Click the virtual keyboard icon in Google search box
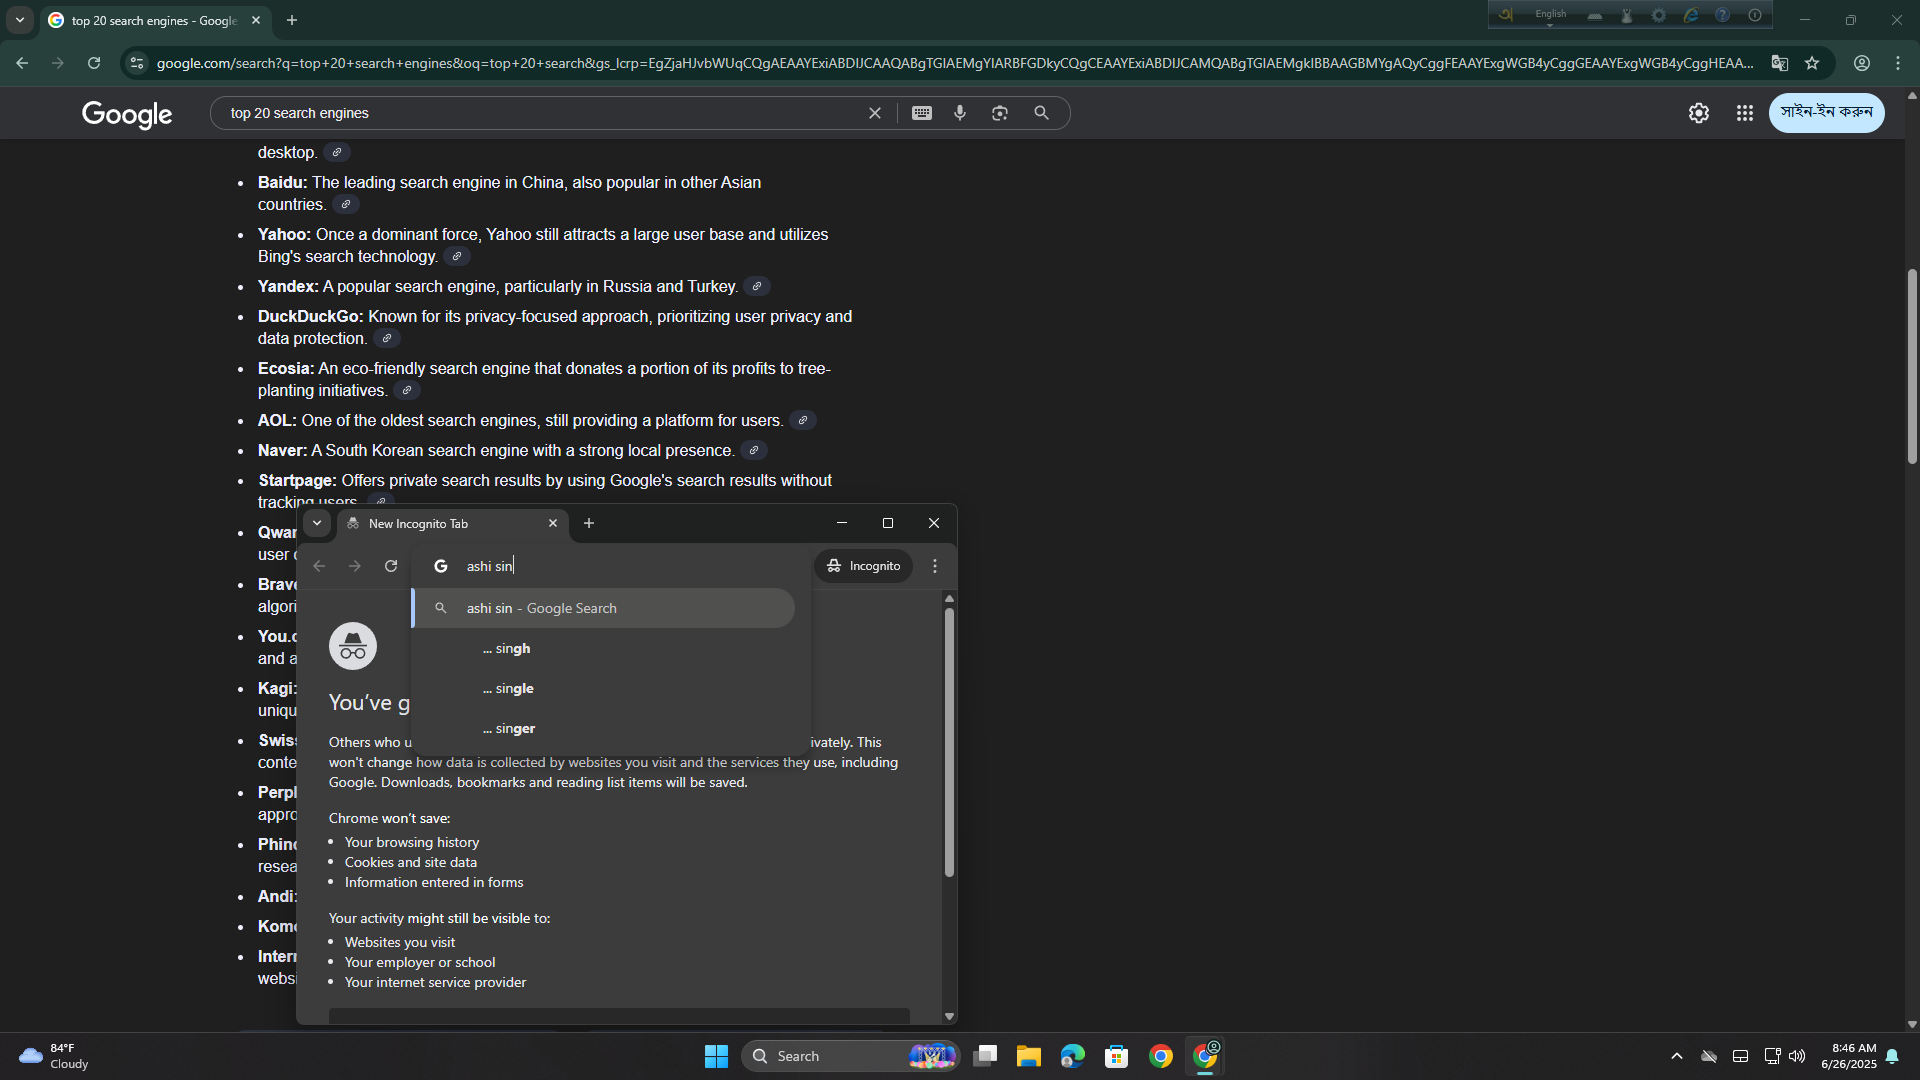Screen dimensions: 1920x1080 click(x=922, y=113)
